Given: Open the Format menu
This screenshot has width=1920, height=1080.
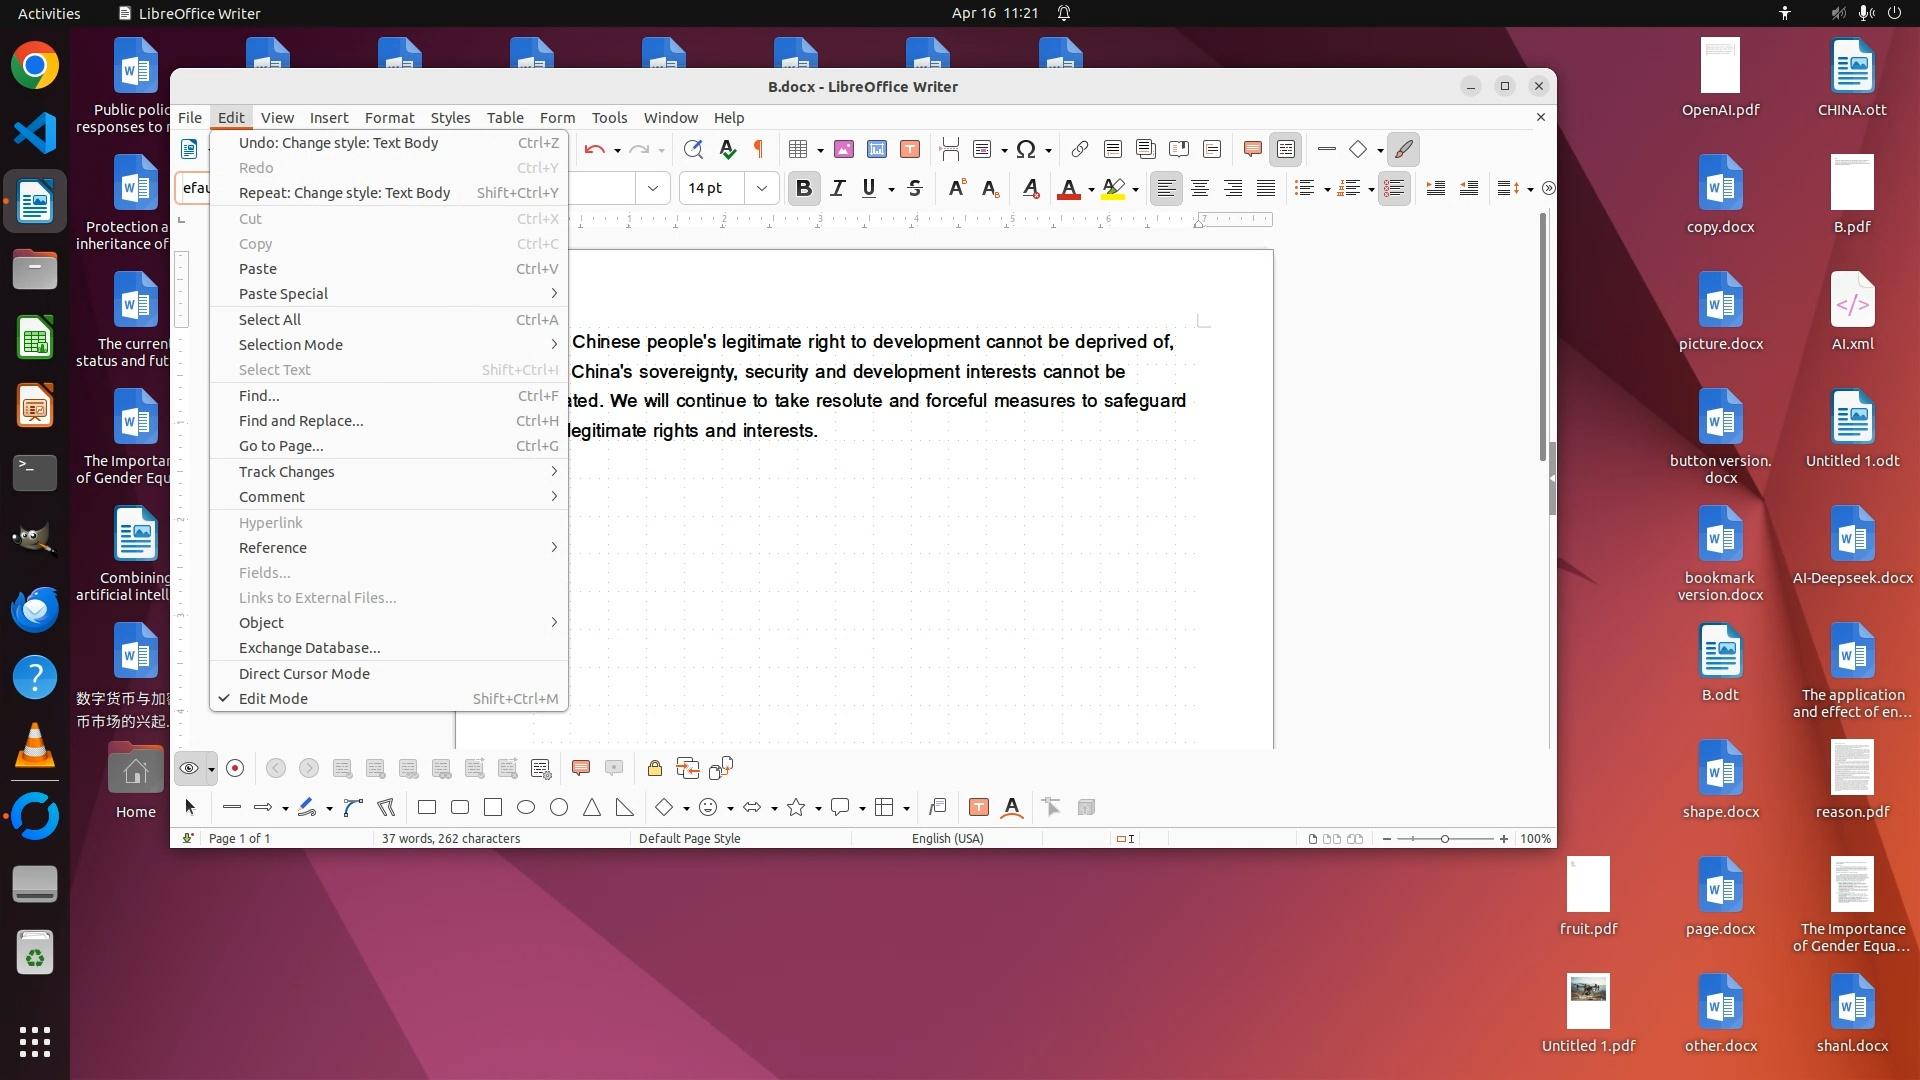Looking at the screenshot, I should (389, 117).
